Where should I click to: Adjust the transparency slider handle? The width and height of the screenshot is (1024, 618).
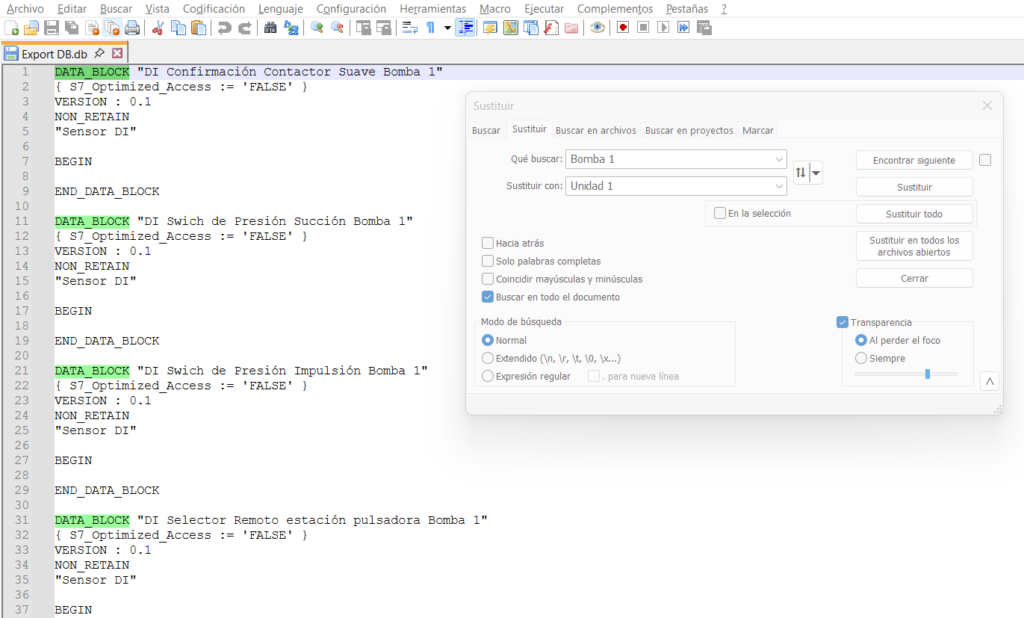coord(927,374)
